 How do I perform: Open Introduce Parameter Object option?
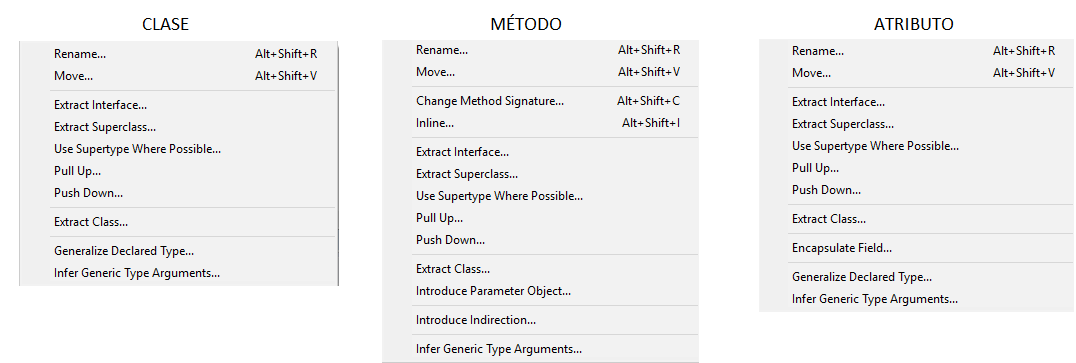coord(540,291)
